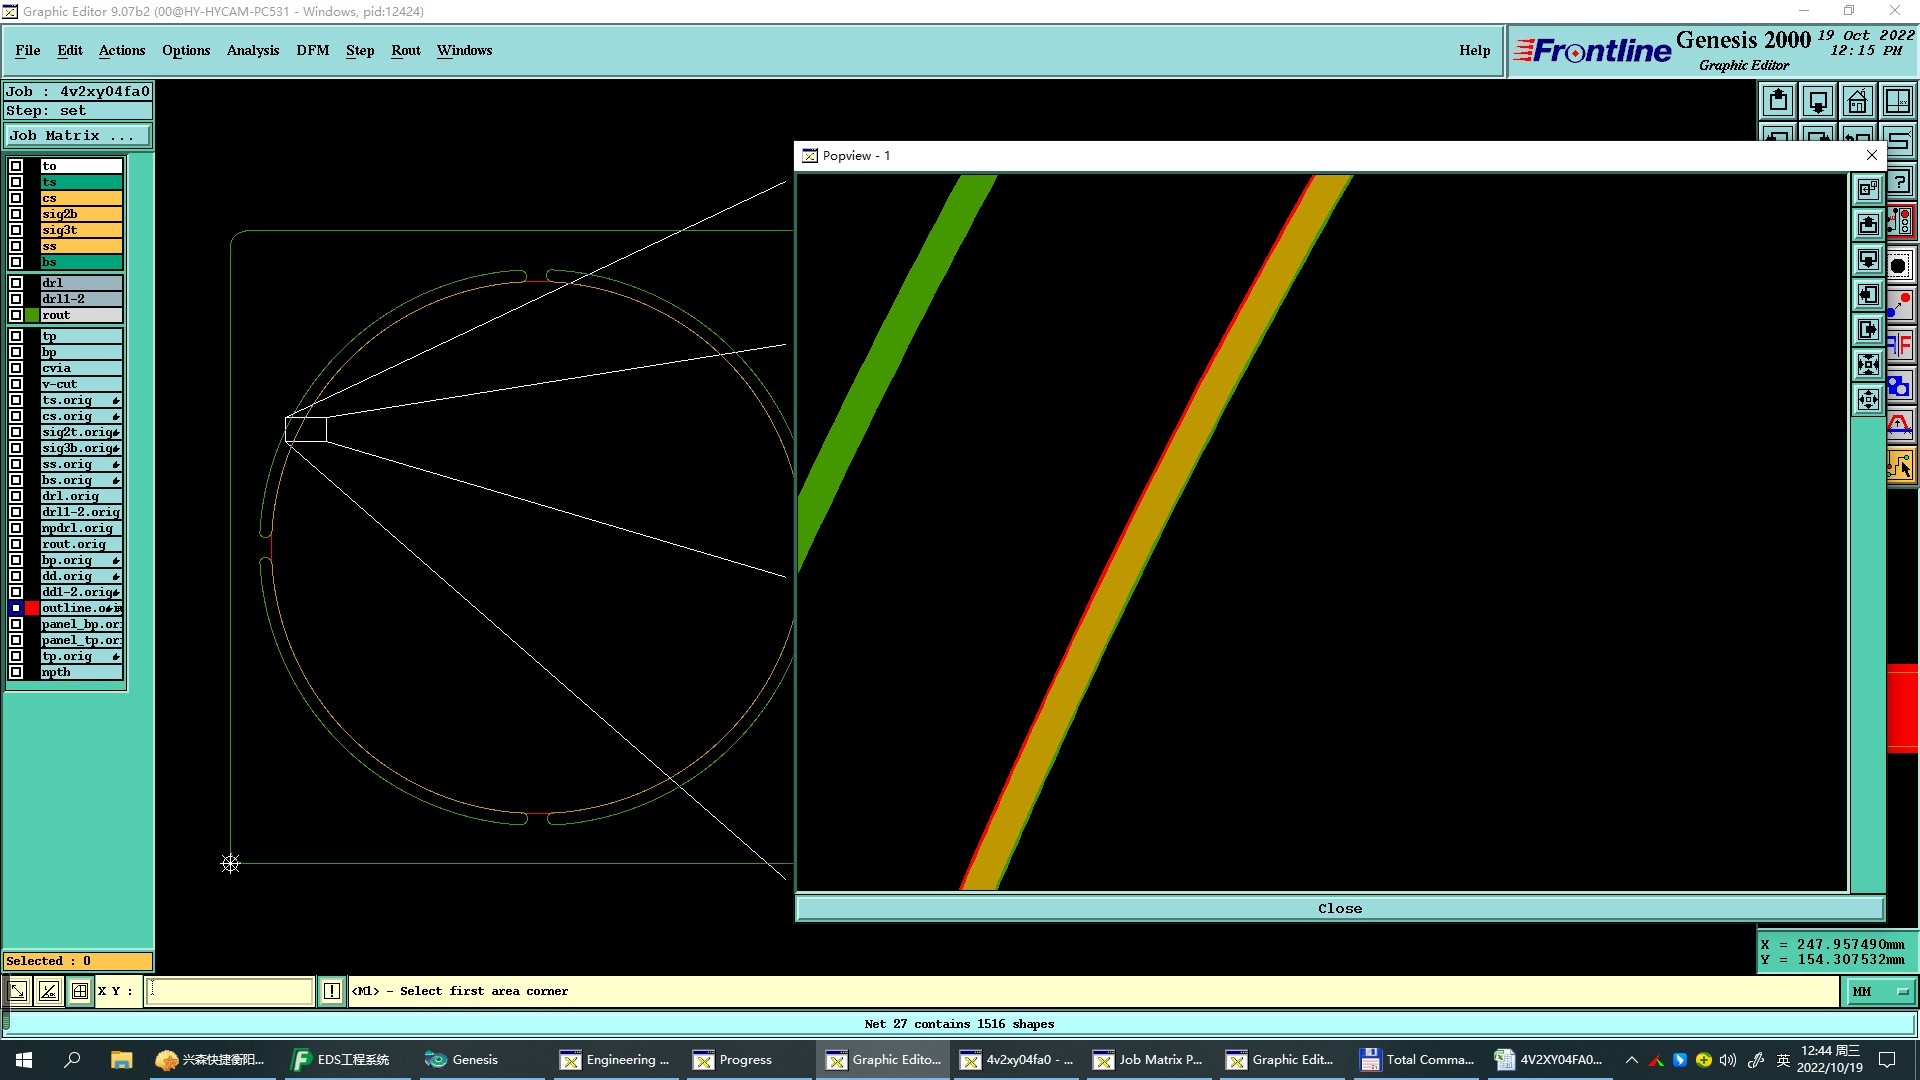Pan left in Popview window
The height and width of the screenshot is (1080, 1920).
(x=1868, y=295)
